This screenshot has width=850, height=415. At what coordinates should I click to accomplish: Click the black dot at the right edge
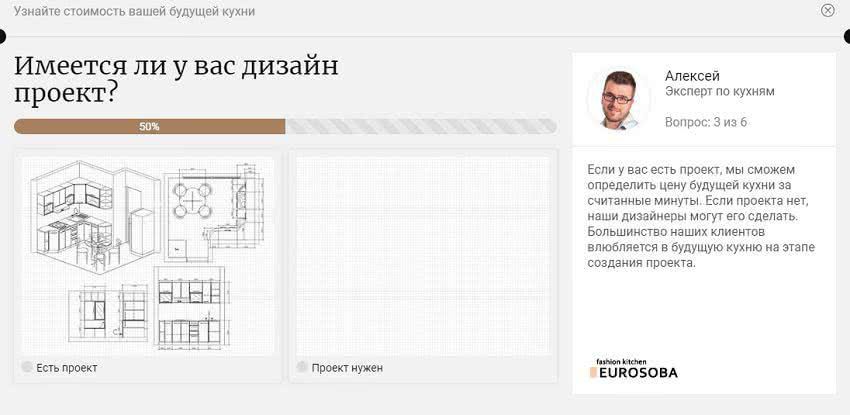tap(846, 37)
